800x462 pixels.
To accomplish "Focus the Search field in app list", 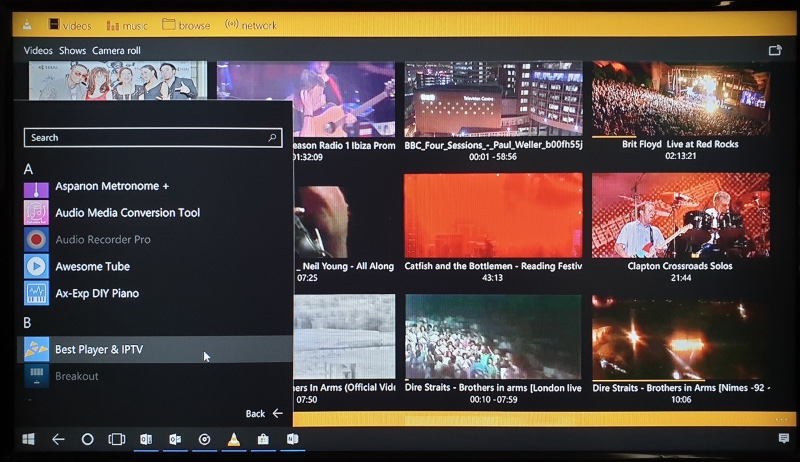I will click(153, 138).
